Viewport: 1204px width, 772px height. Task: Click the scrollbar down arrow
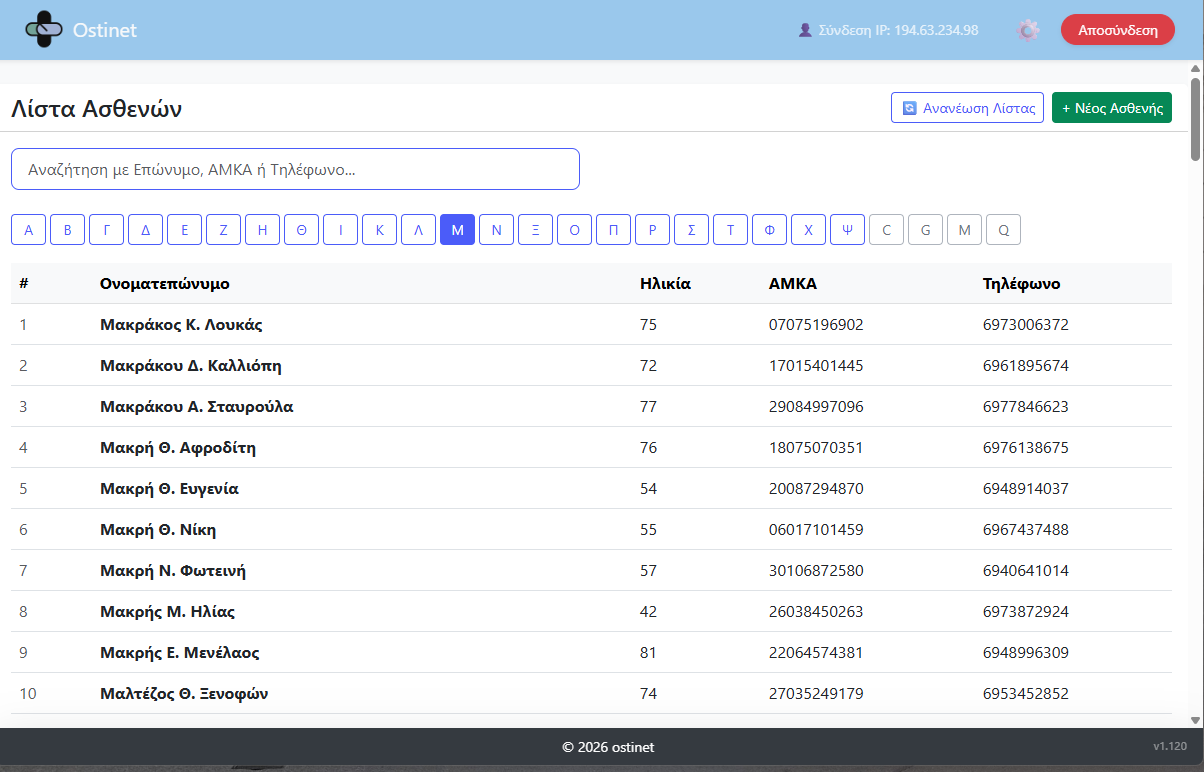1195,720
